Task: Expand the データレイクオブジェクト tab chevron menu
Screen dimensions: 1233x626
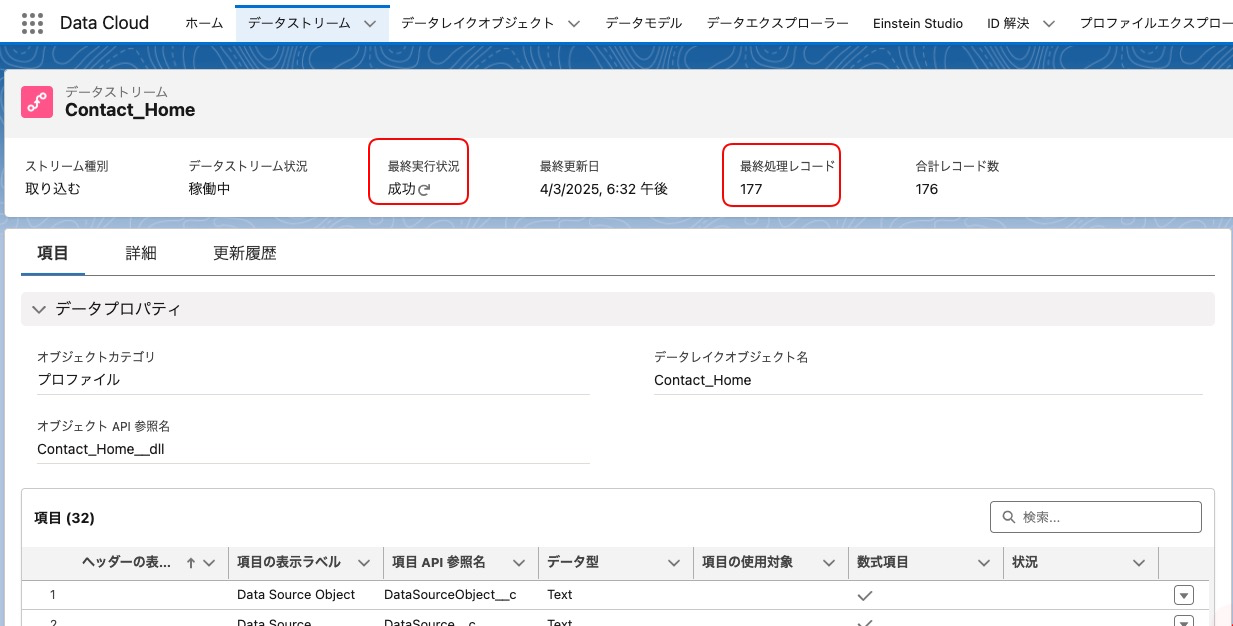Action: 574,23
